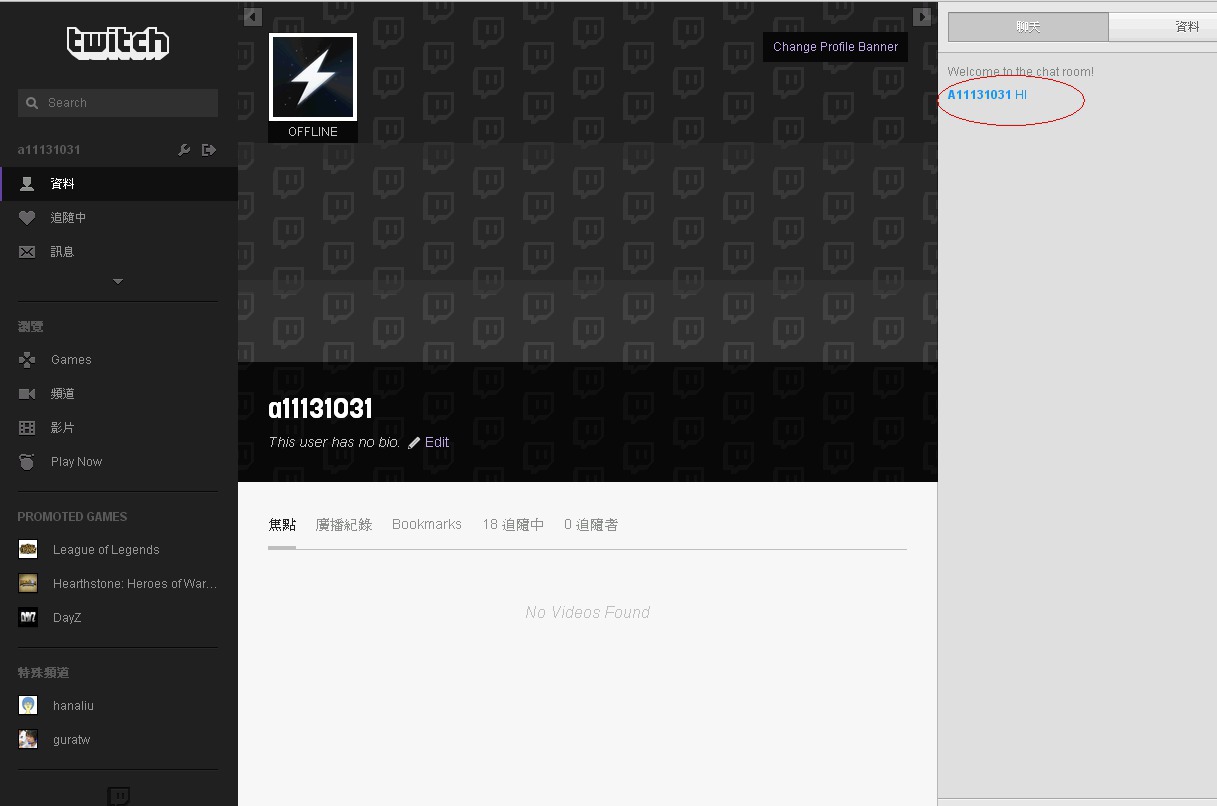Click the search magnifier icon
Viewport: 1217px width, 806px height.
coord(33,103)
